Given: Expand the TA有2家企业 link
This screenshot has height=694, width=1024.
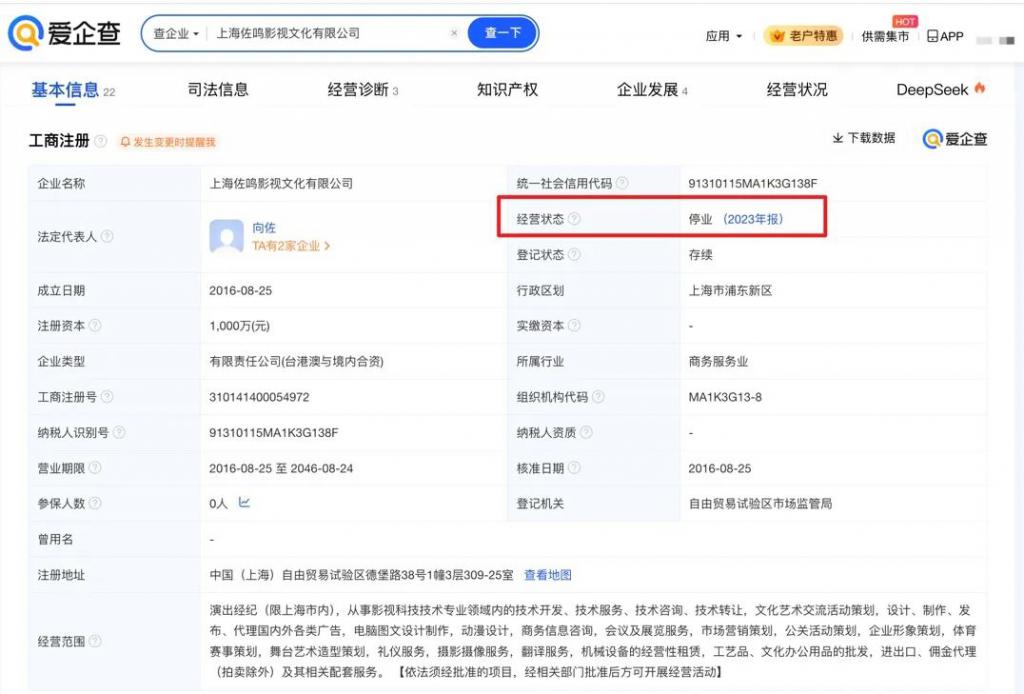Looking at the screenshot, I should pos(291,245).
